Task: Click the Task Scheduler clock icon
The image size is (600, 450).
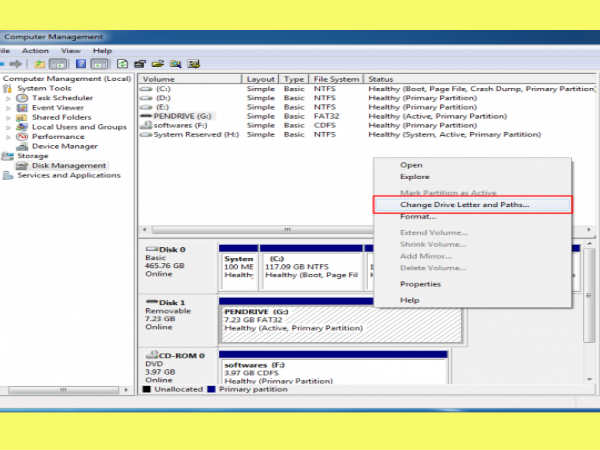Action: (22, 98)
